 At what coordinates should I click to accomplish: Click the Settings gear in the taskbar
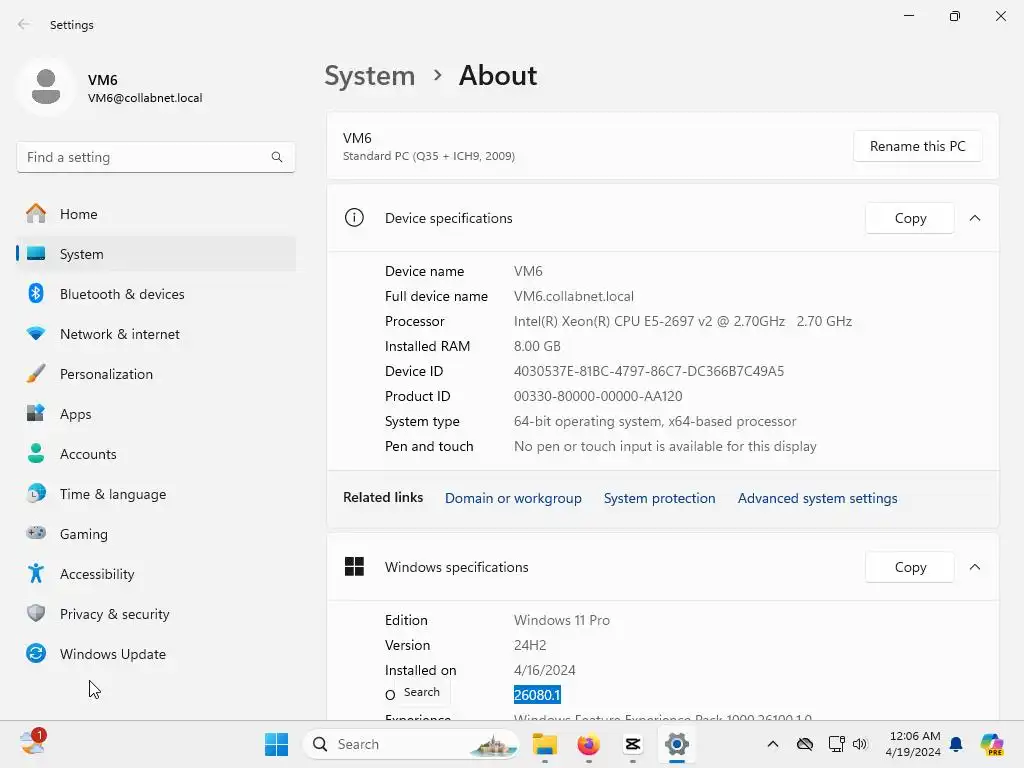pos(677,744)
